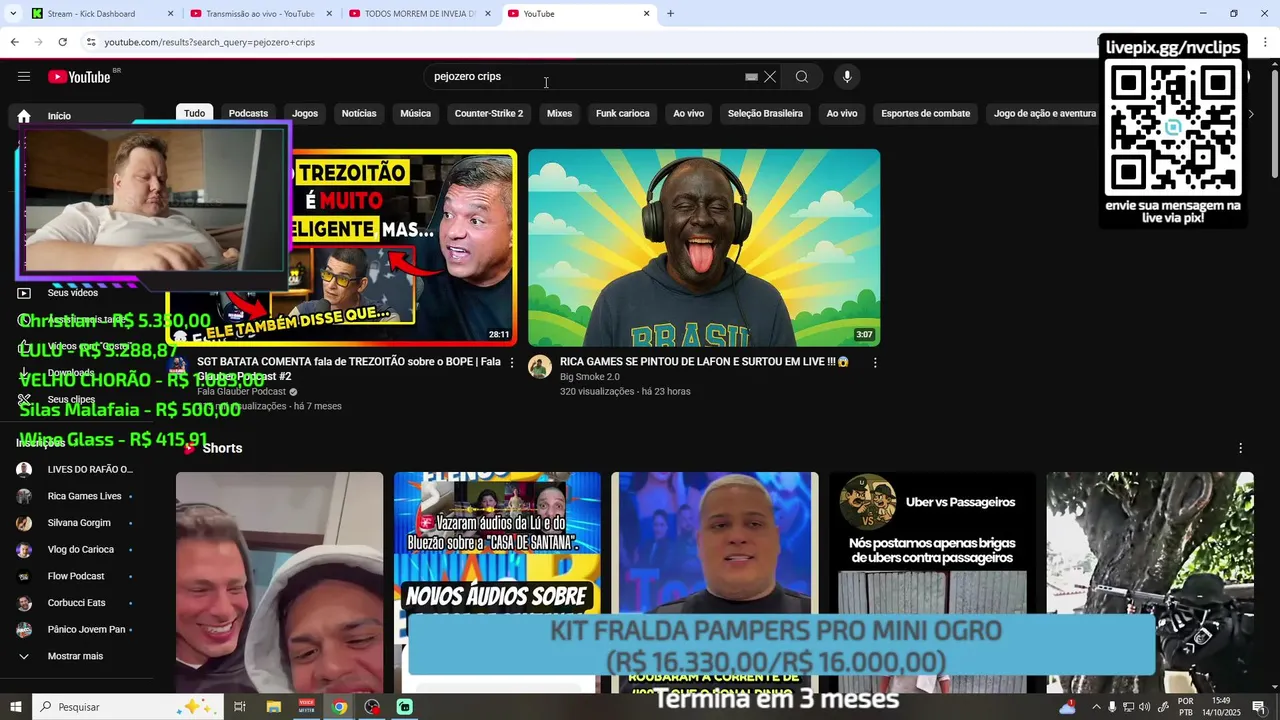This screenshot has width=1280, height=720.
Task: Reload the current page
Action: (62, 42)
